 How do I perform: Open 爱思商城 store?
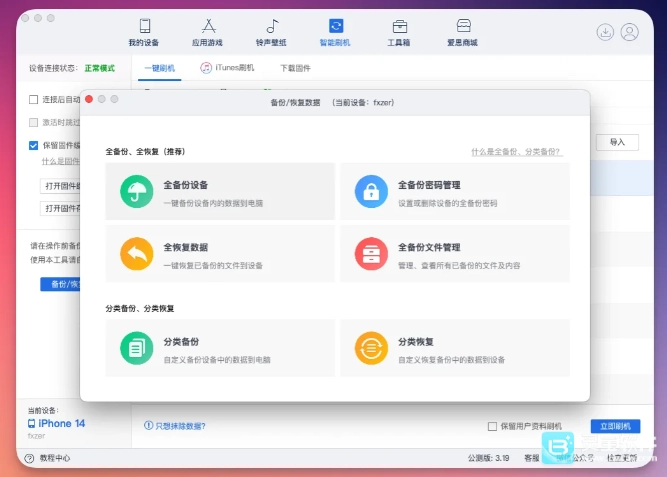(x=463, y=32)
